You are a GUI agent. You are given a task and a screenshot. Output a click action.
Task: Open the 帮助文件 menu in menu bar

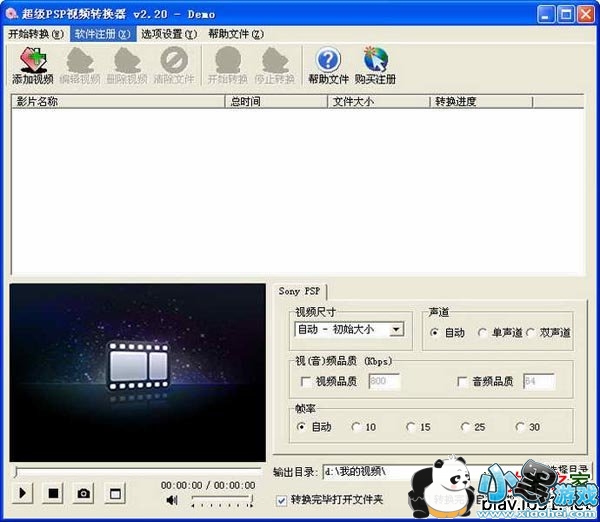click(236, 34)
